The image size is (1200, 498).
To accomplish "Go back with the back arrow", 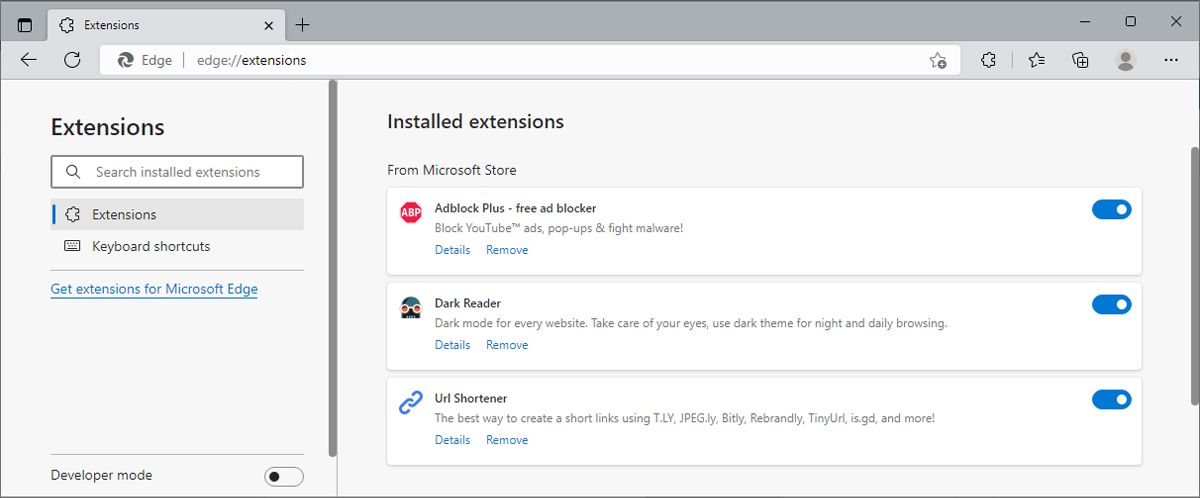I will (x=29, y=60).
